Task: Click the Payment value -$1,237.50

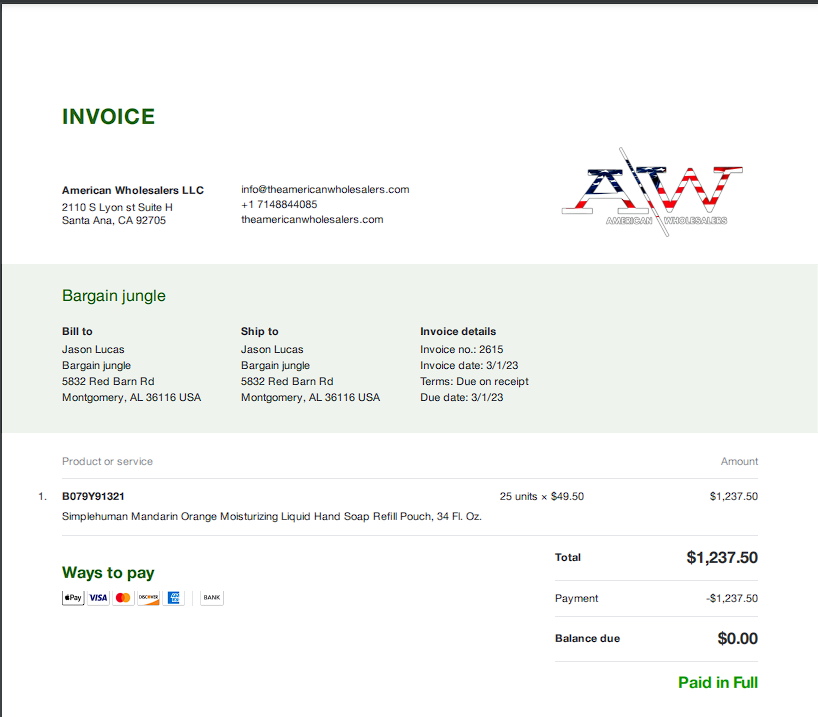Action: tap(732, 599)
